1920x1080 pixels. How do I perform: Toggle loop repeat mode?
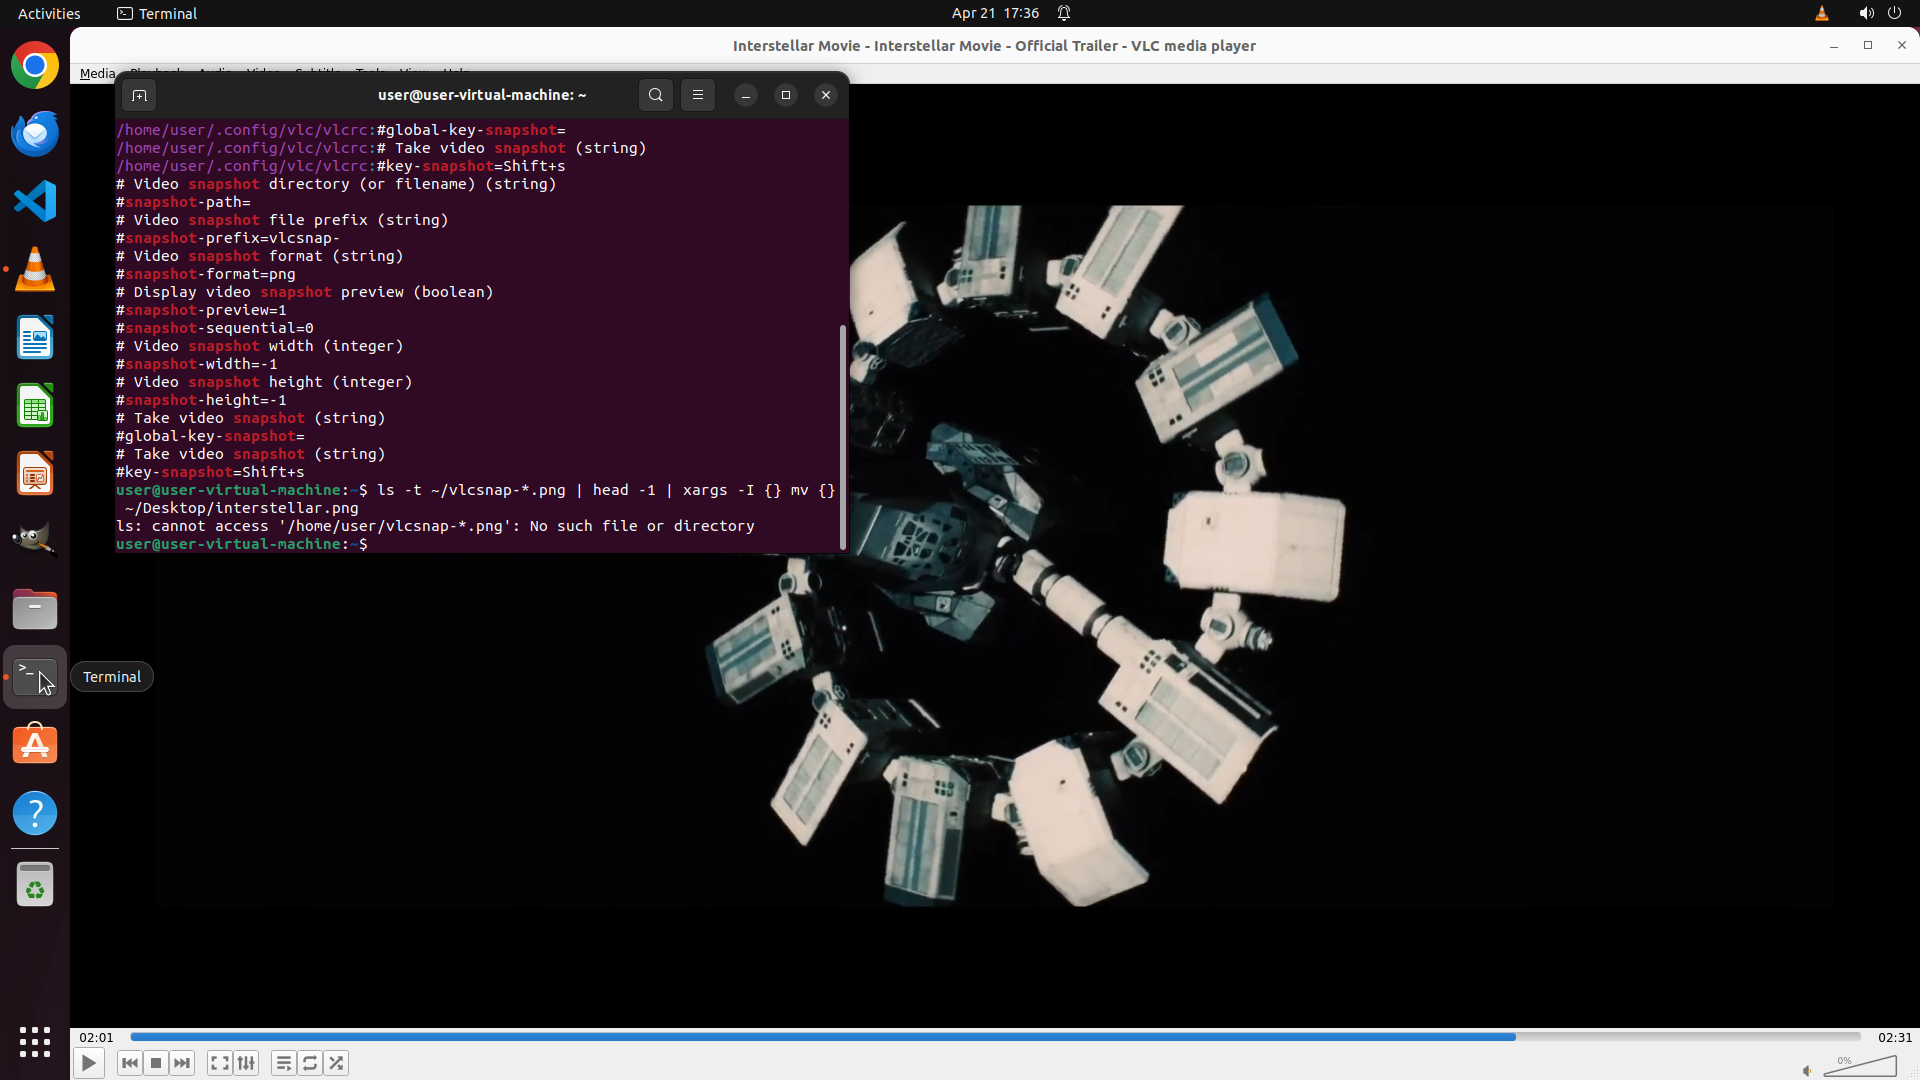point(310,1063)
